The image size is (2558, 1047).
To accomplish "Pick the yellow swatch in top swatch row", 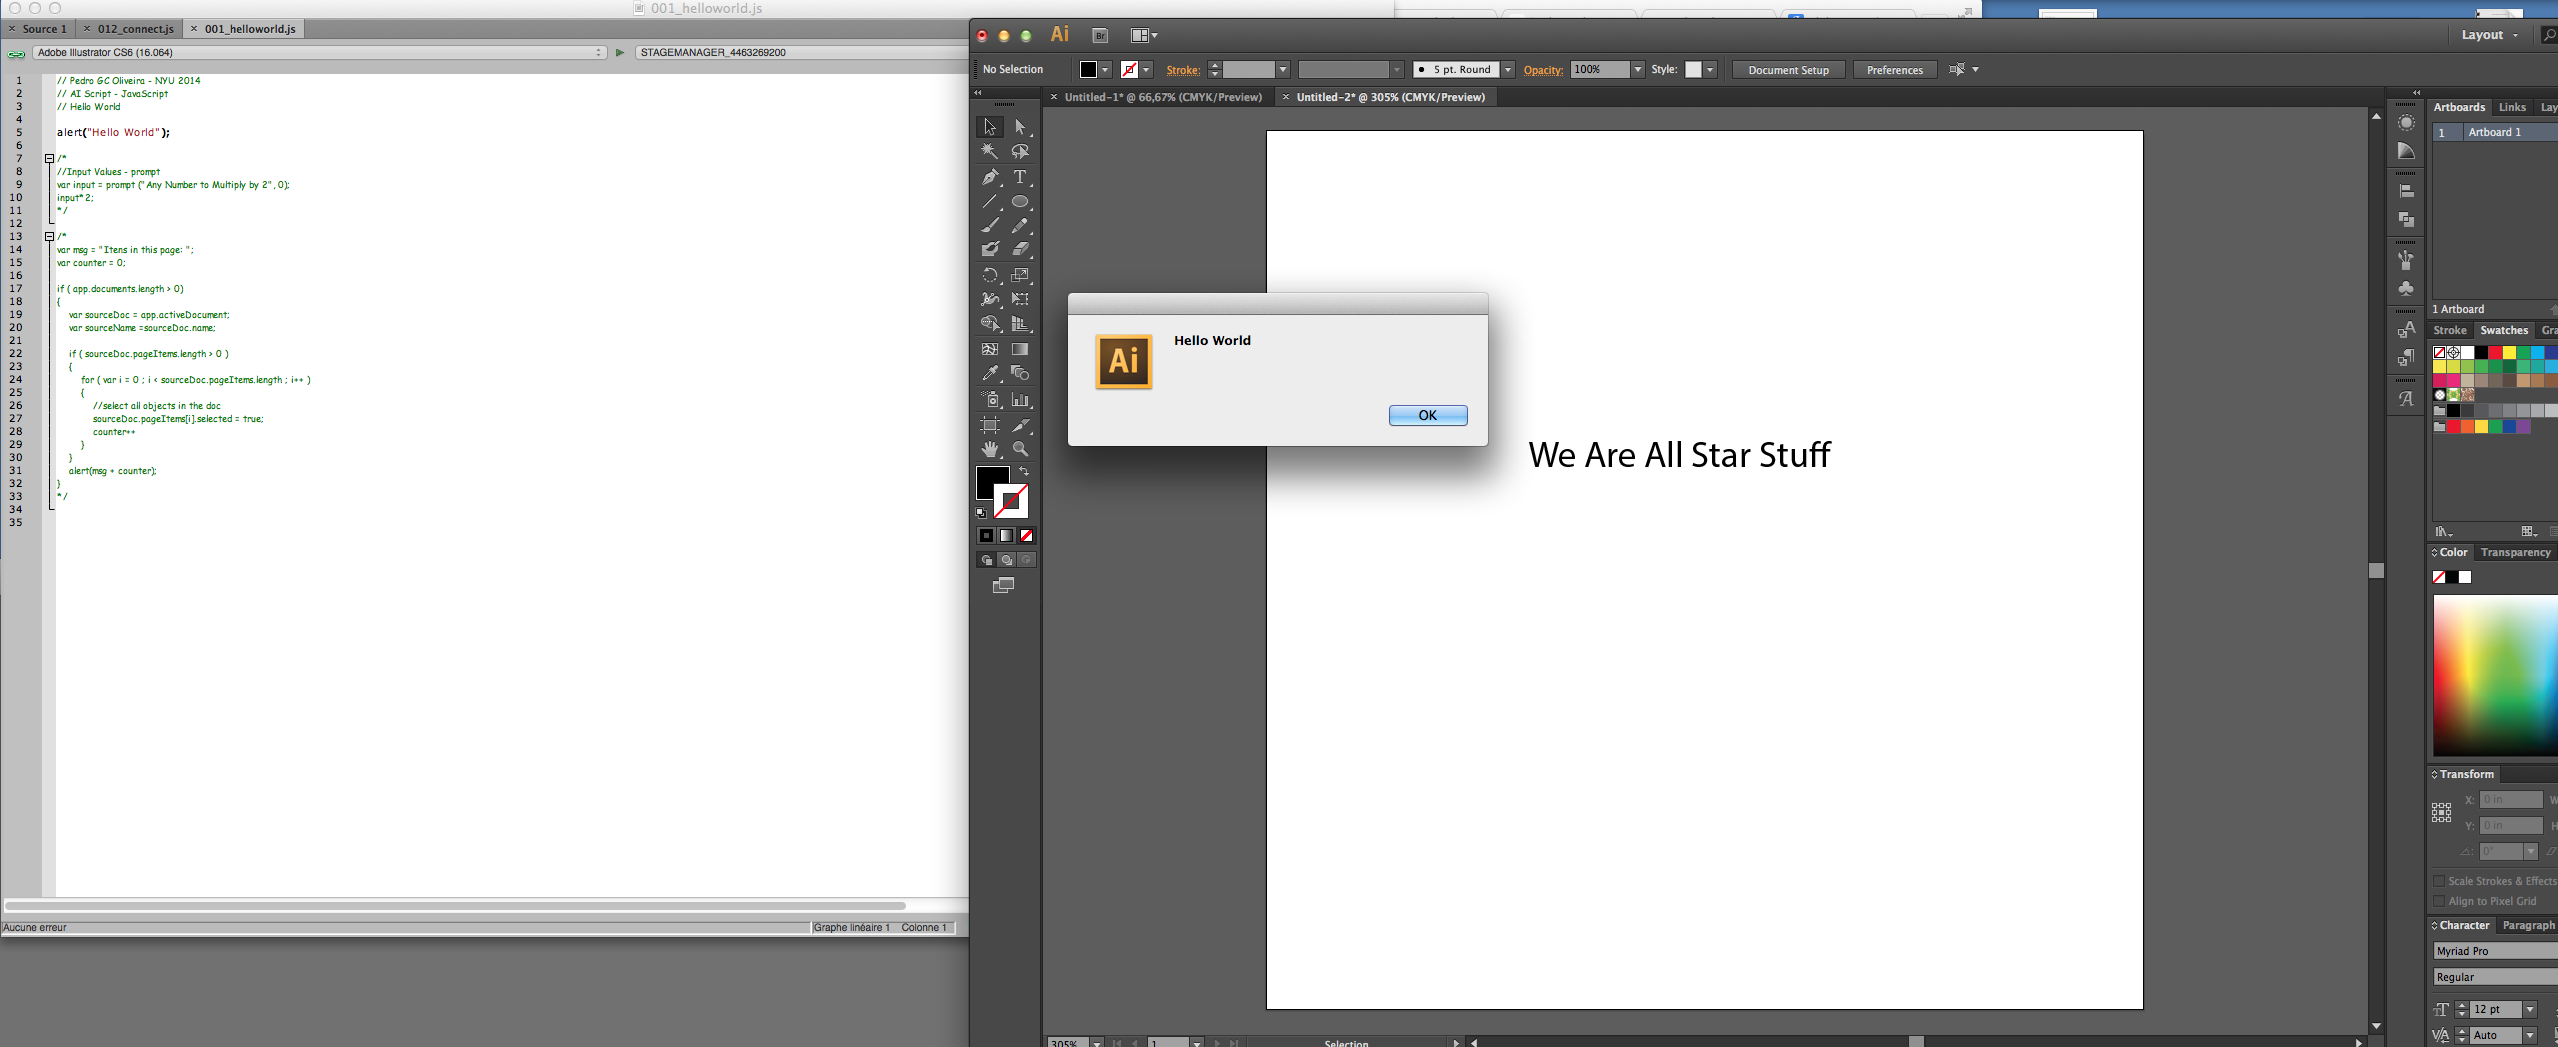I will pos(2509,352).
